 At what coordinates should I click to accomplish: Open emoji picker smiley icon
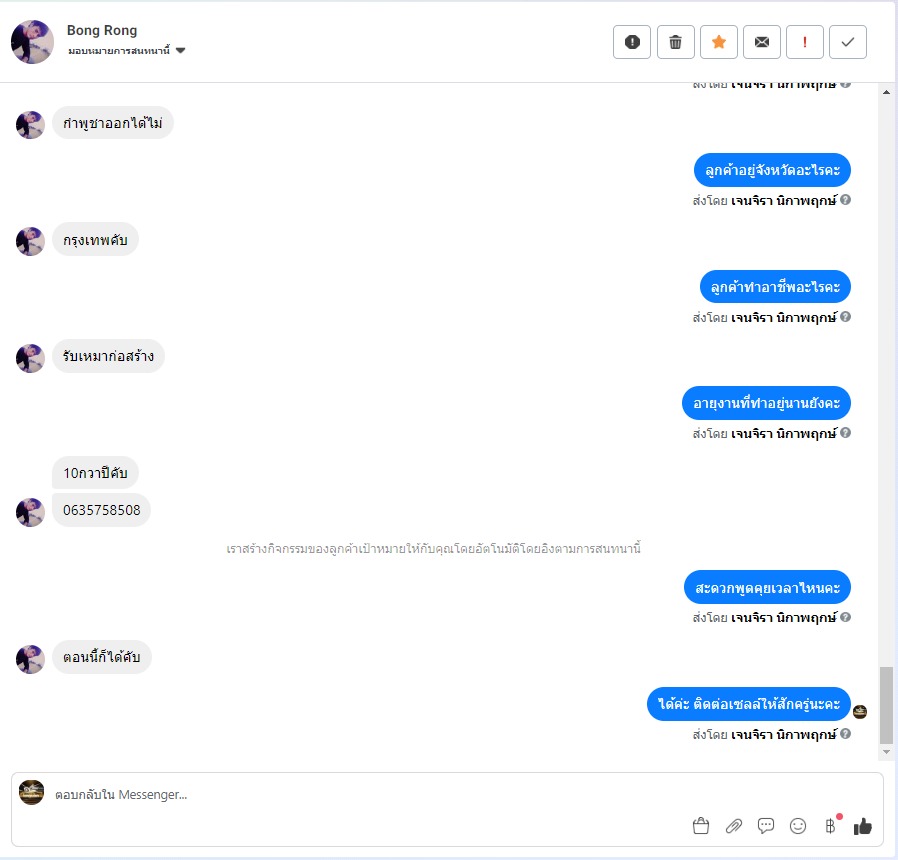[x=798, y=826]
